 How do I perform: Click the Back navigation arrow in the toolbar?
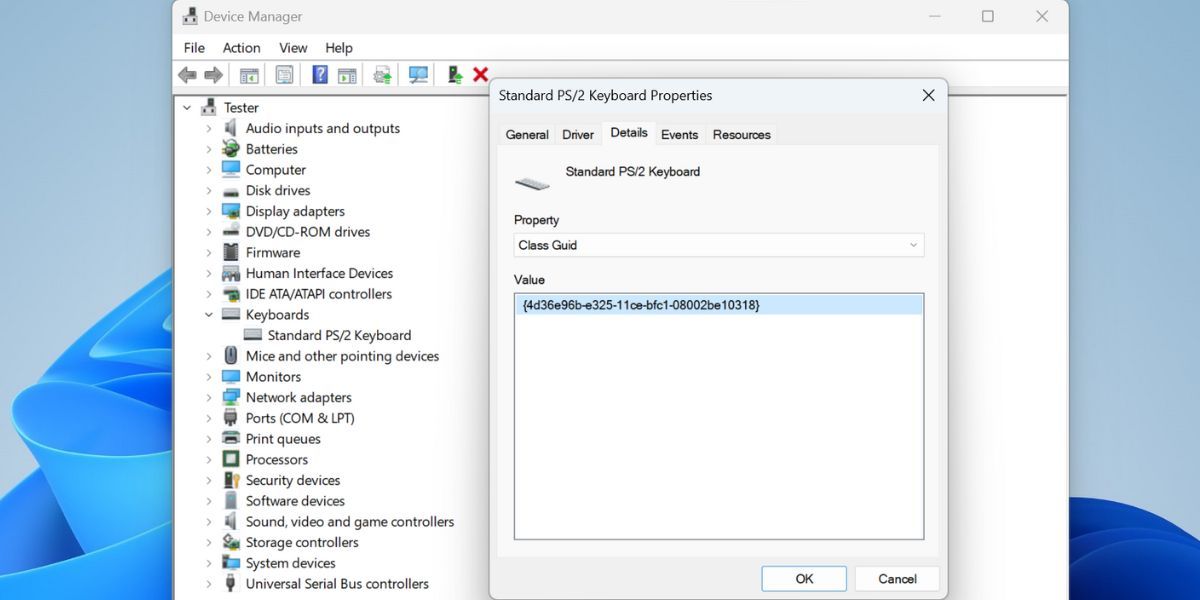pyautogui.click(x=187, y=74)
